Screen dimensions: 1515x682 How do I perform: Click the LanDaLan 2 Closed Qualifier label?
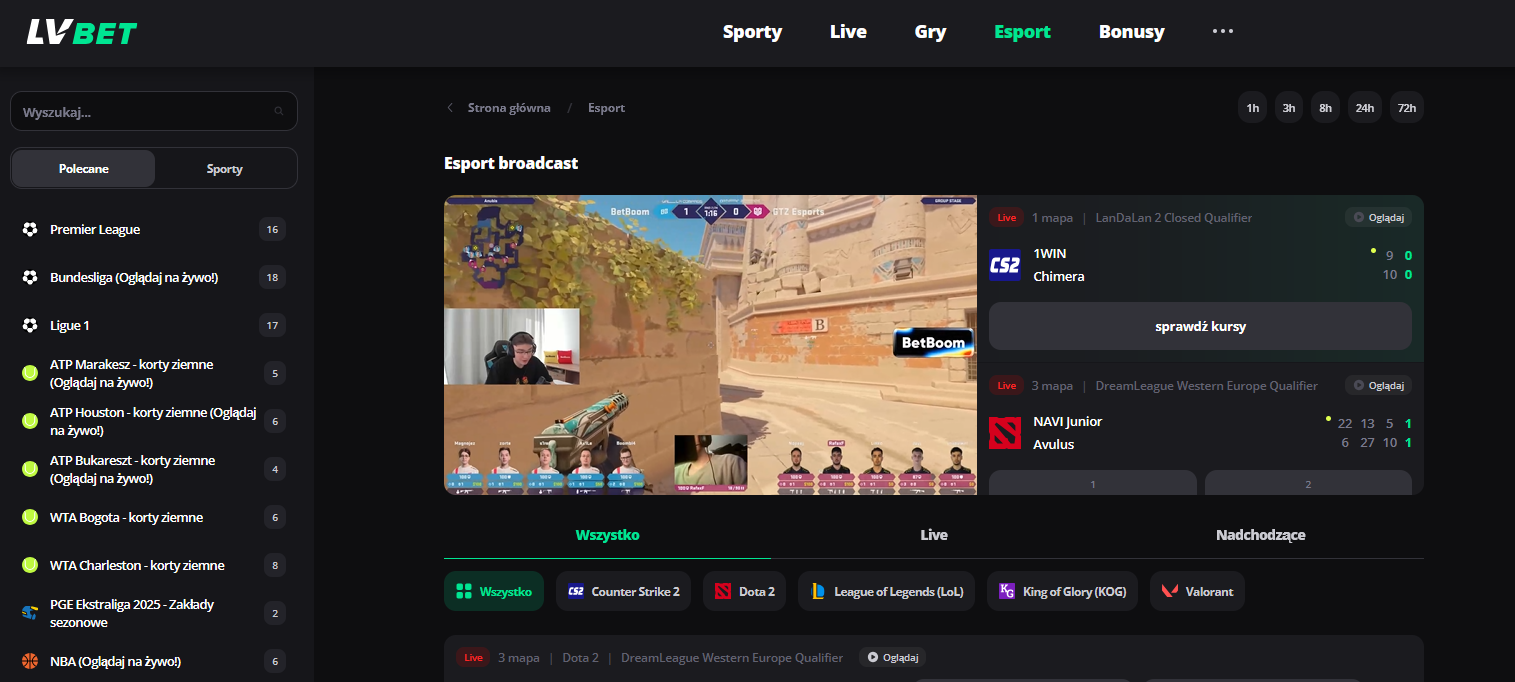tap(1174, 218)
